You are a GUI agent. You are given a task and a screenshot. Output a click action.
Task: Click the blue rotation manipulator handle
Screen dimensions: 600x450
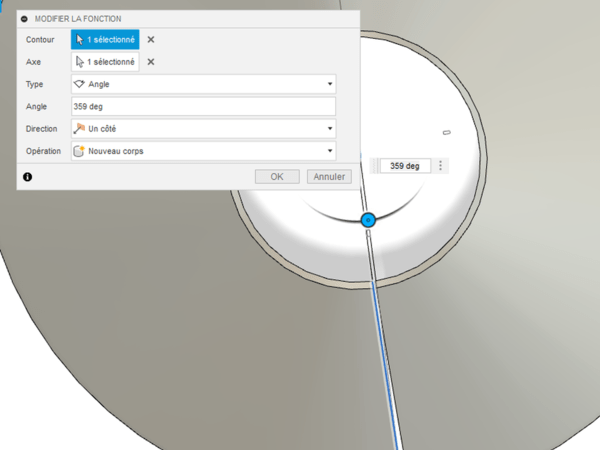click(x=367, y=219)
